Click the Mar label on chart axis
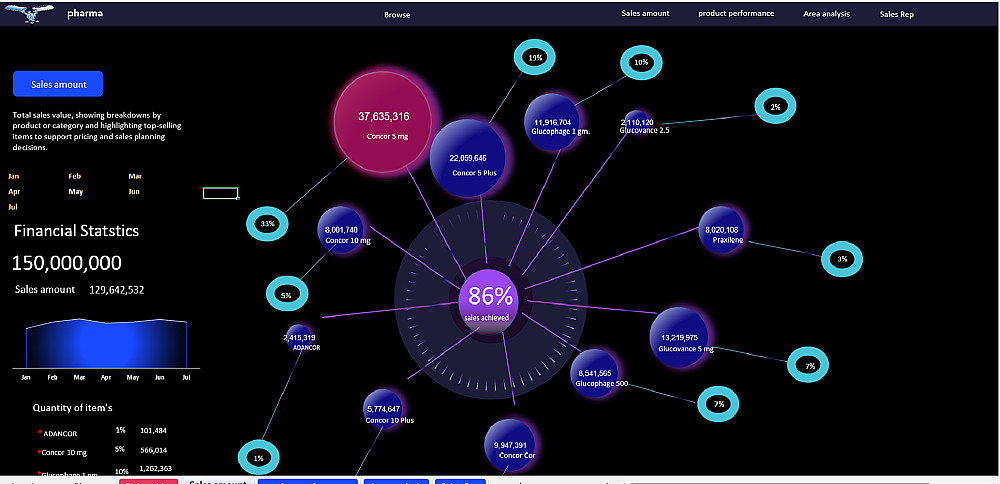 (79, 378)
